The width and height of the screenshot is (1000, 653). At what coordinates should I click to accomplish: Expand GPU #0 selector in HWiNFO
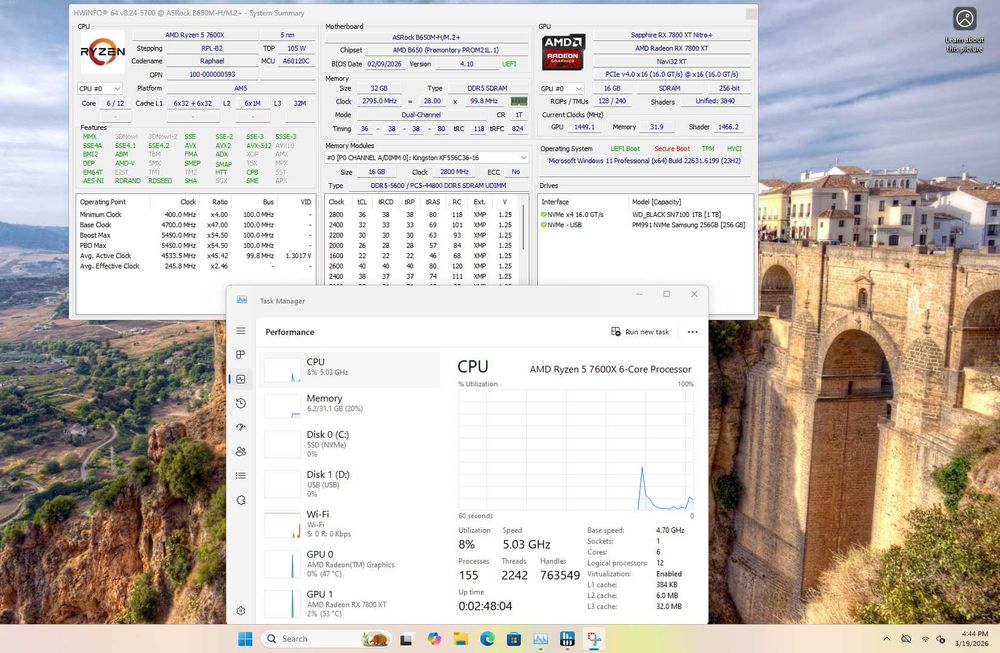click(561, 89)
